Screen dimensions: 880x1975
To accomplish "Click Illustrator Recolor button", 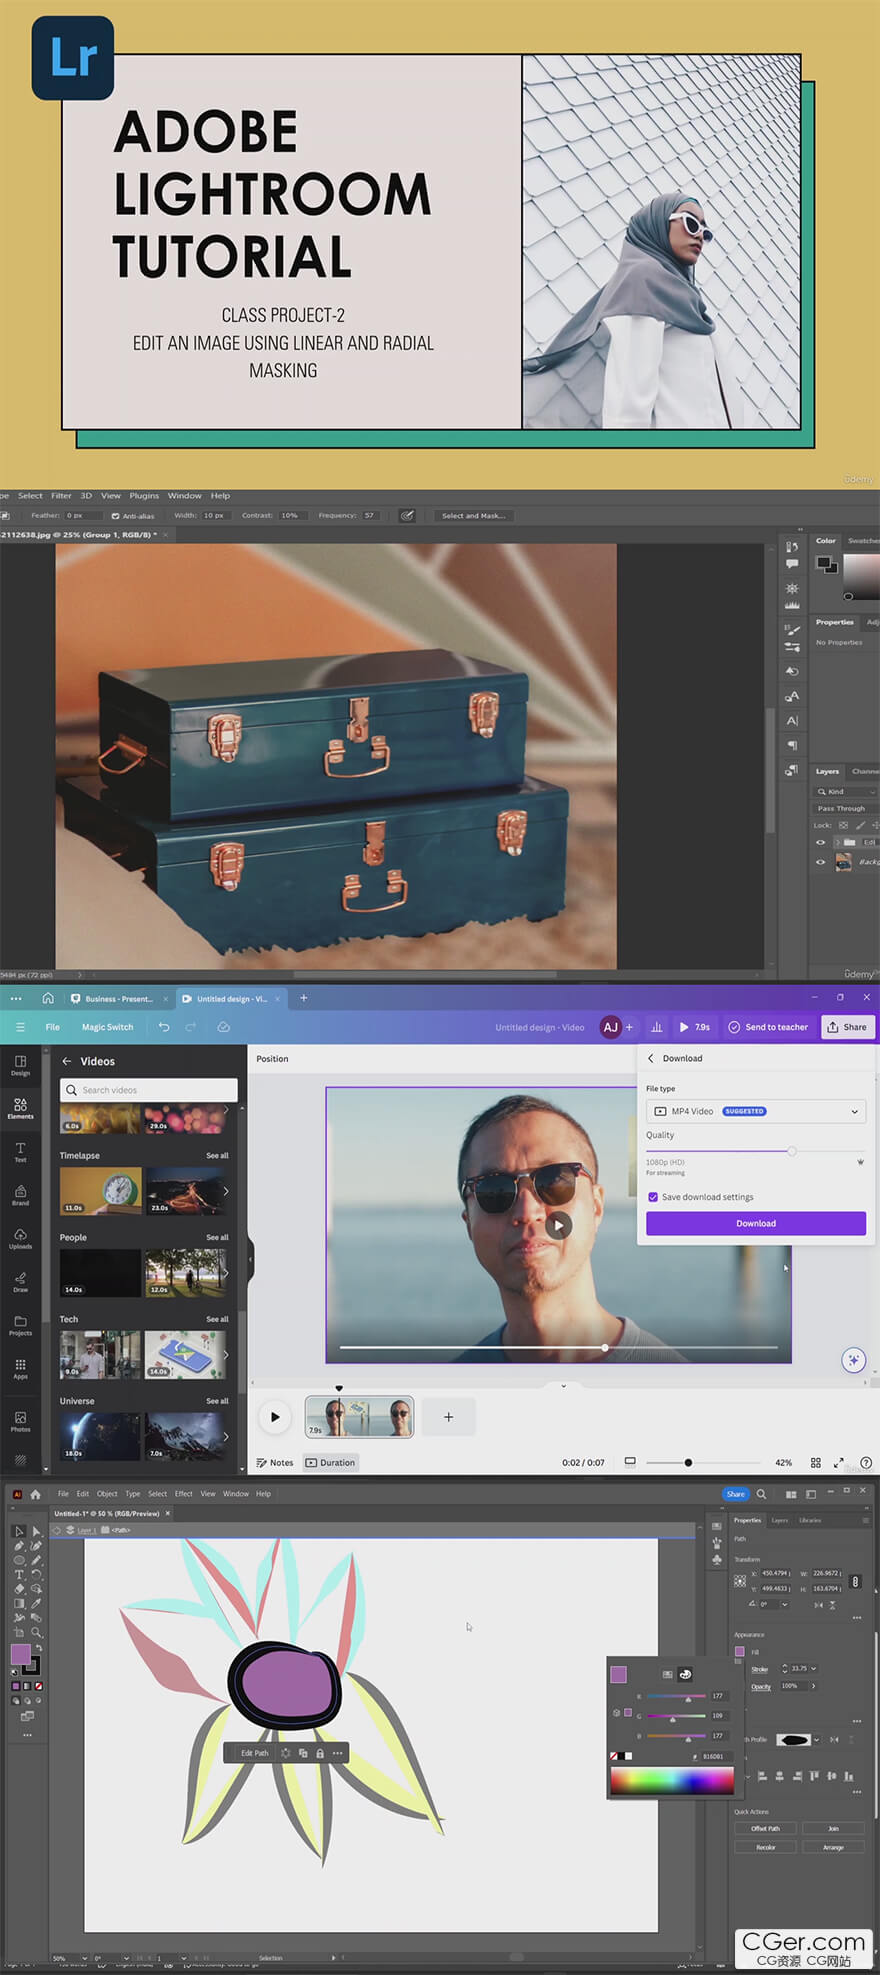I will pyautogui.click(x=766, y=1847).
